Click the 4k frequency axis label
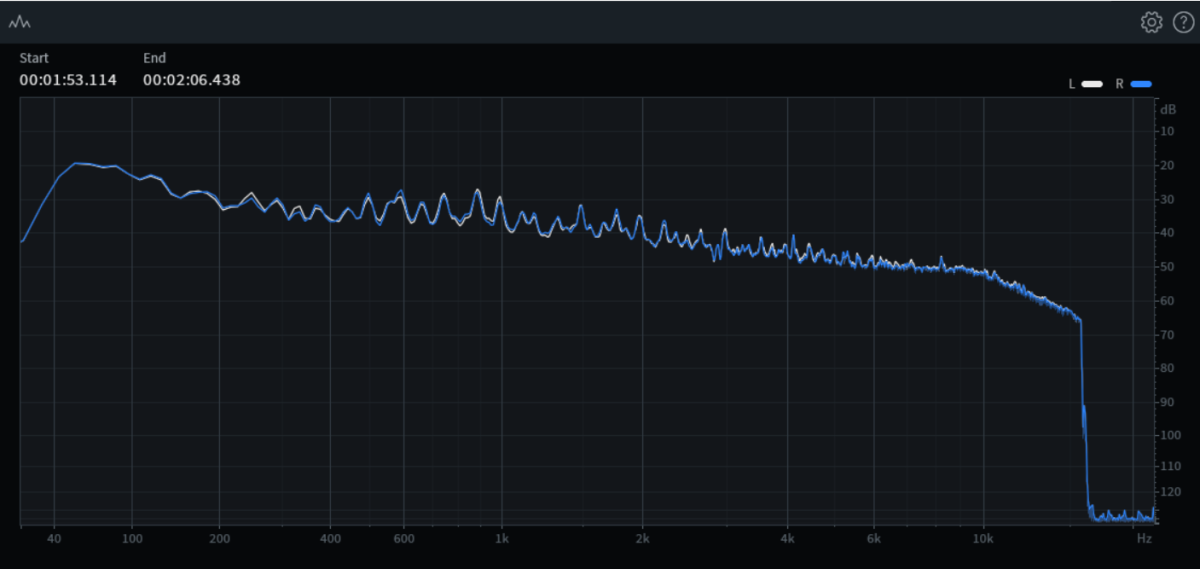 [788, 538]
